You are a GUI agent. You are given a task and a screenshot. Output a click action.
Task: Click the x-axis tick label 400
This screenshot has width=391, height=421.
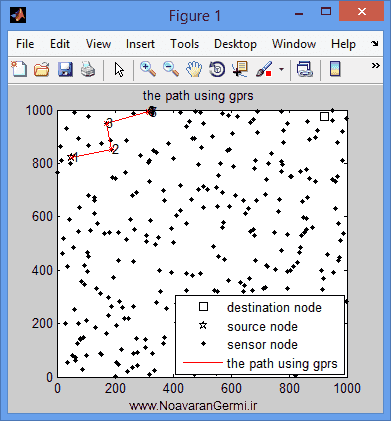point(173,388)
